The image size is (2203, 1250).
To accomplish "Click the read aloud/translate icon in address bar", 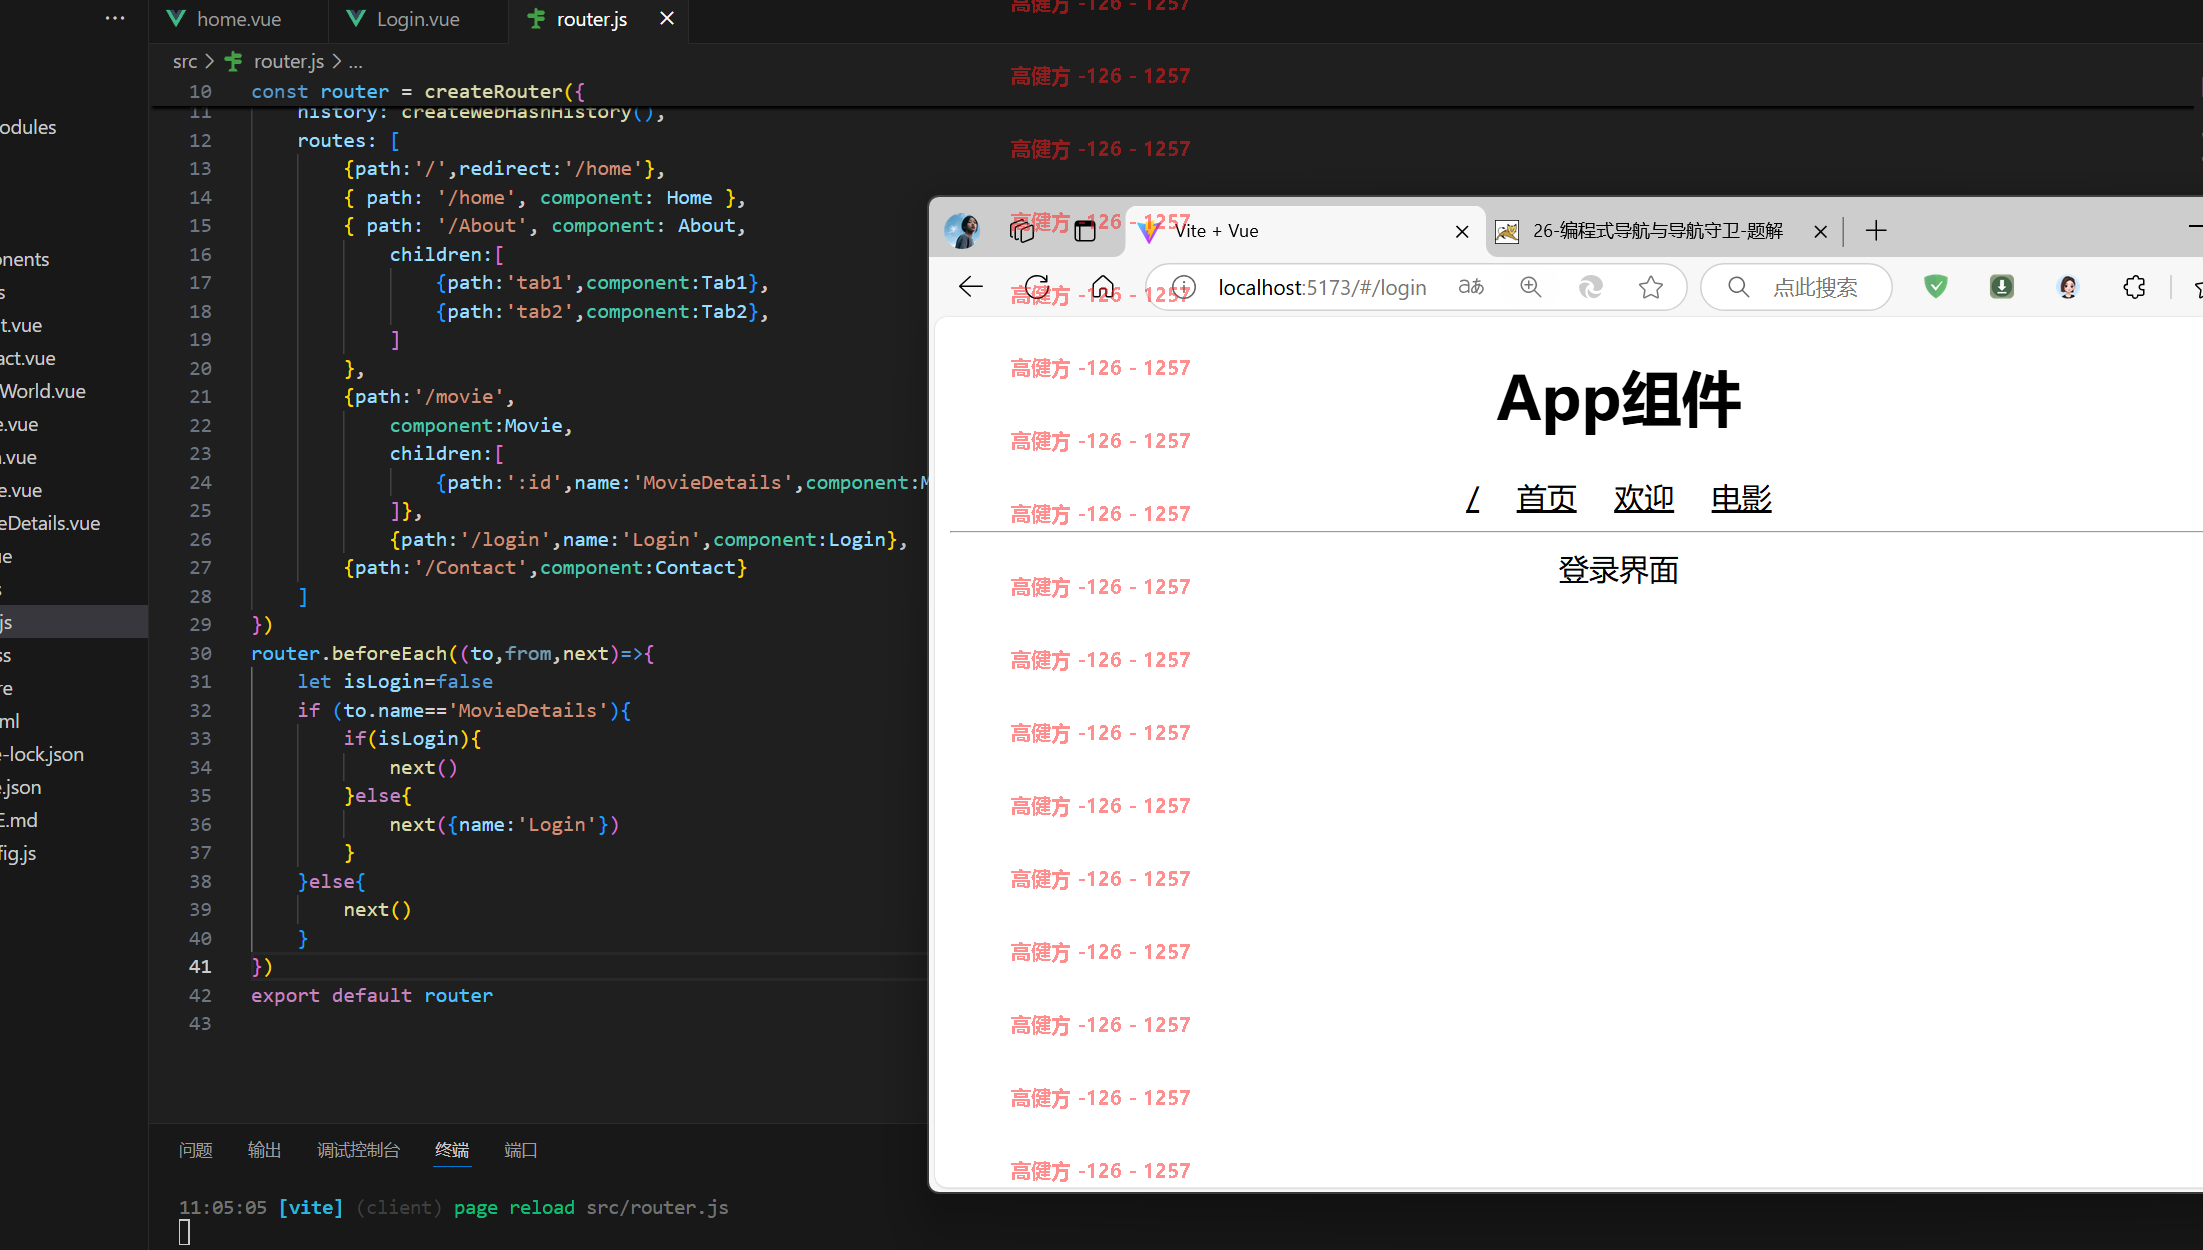I will [1471, 287].
